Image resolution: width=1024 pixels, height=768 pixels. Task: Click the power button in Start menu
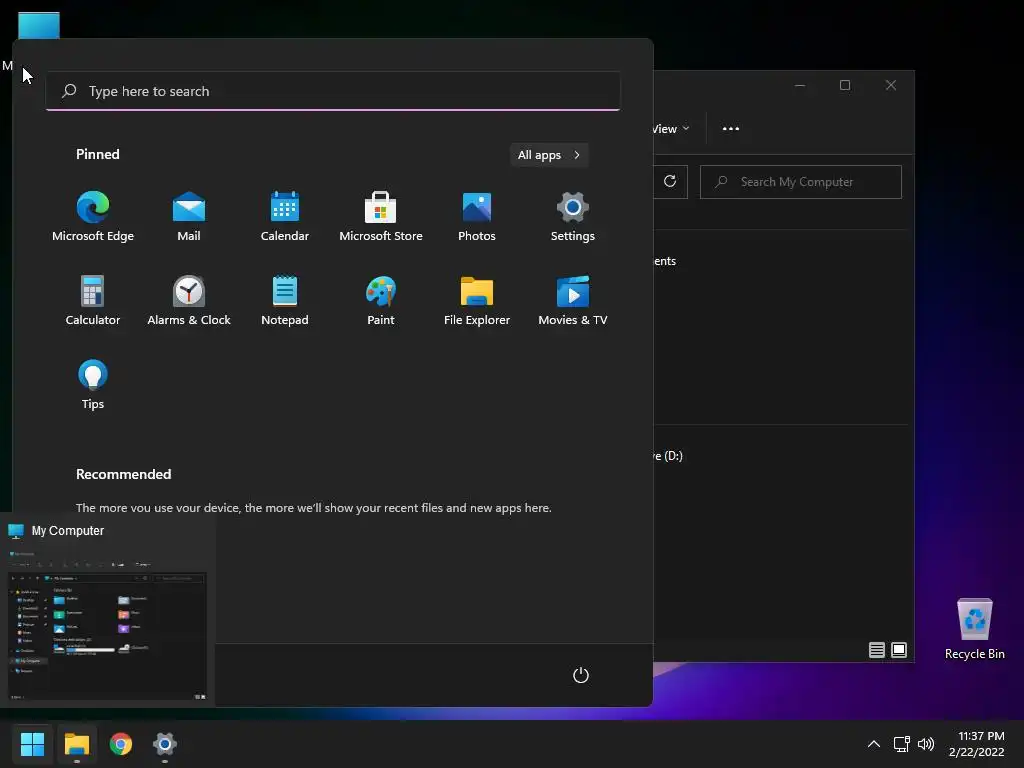click(581, 675)
